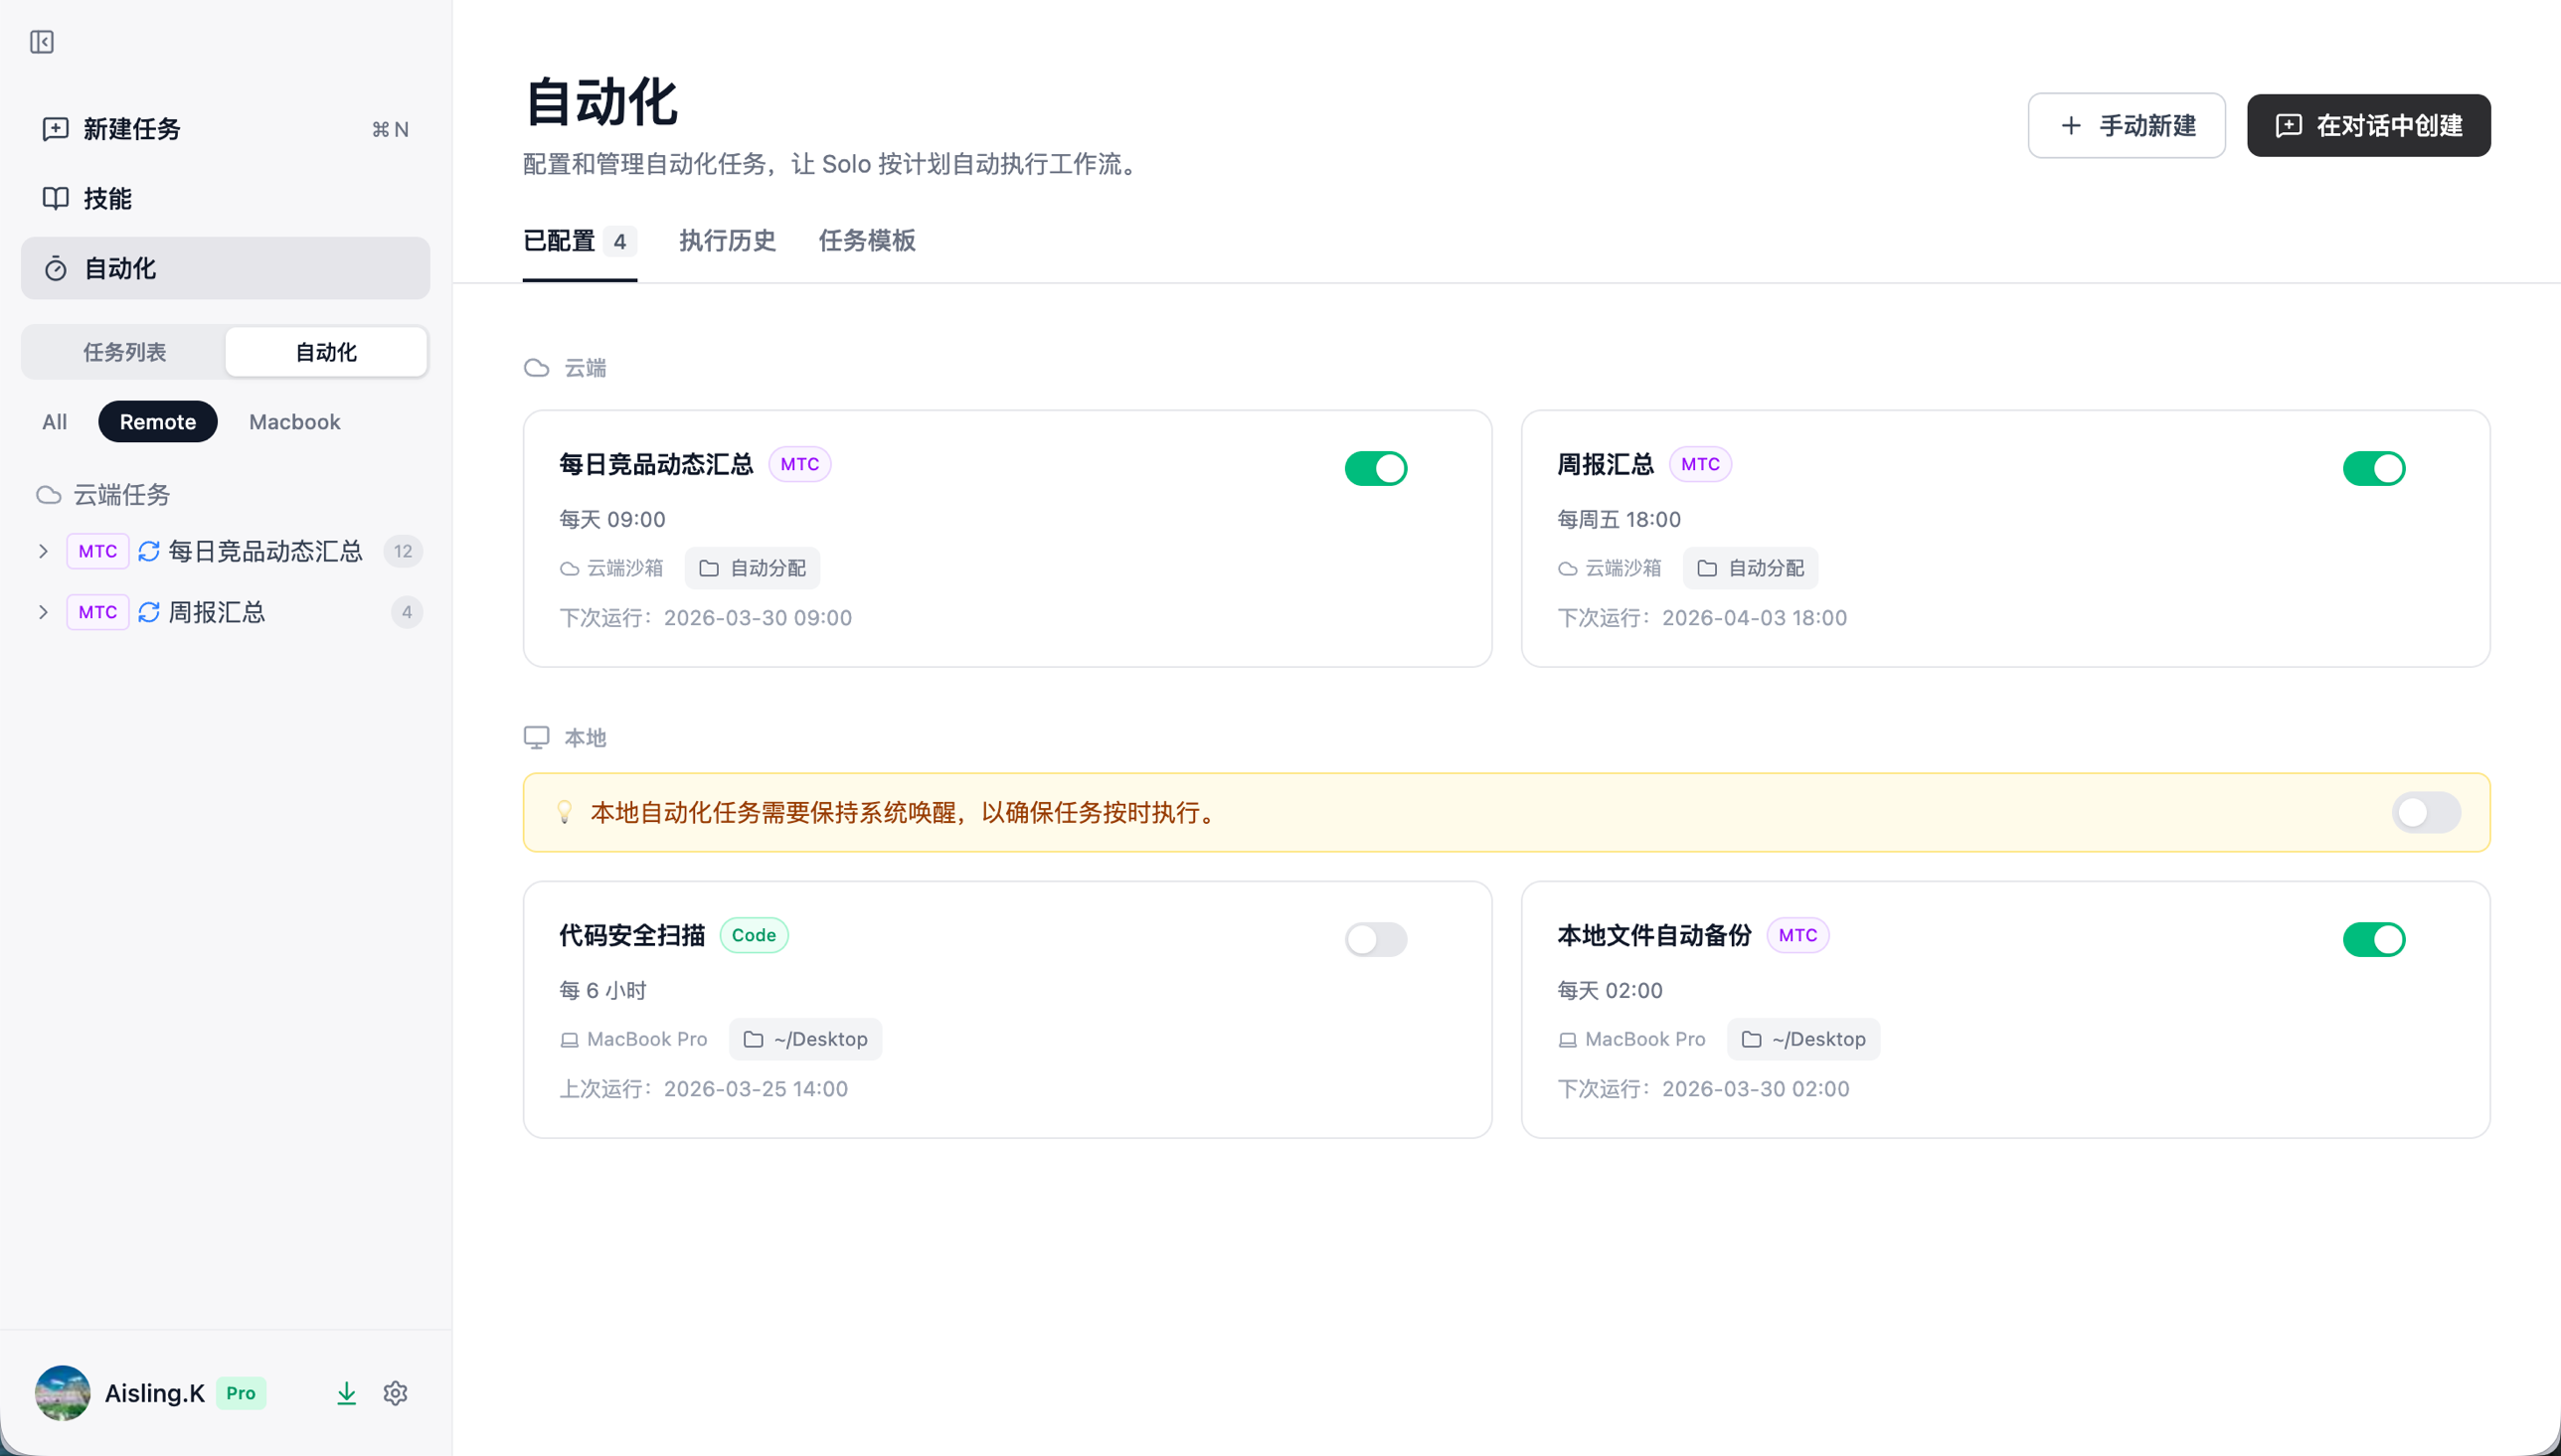Enable the 代码安全扫描 automation

[1375, 939]
